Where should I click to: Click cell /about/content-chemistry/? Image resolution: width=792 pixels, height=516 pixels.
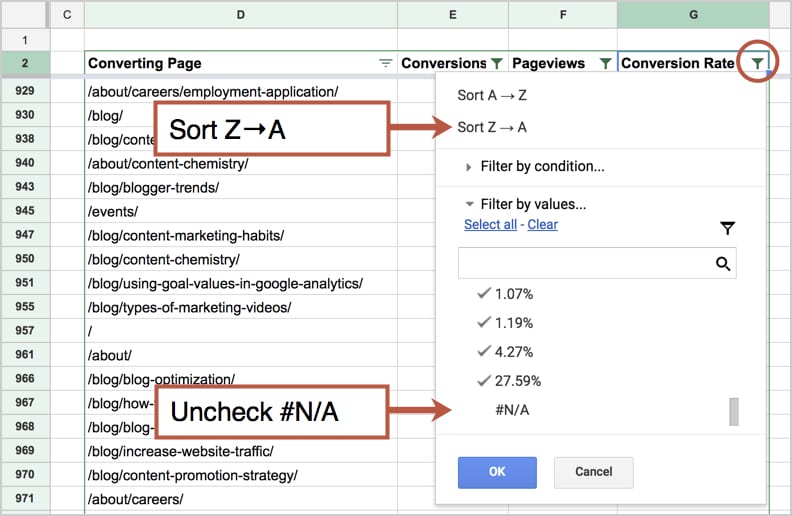[241, 164]
